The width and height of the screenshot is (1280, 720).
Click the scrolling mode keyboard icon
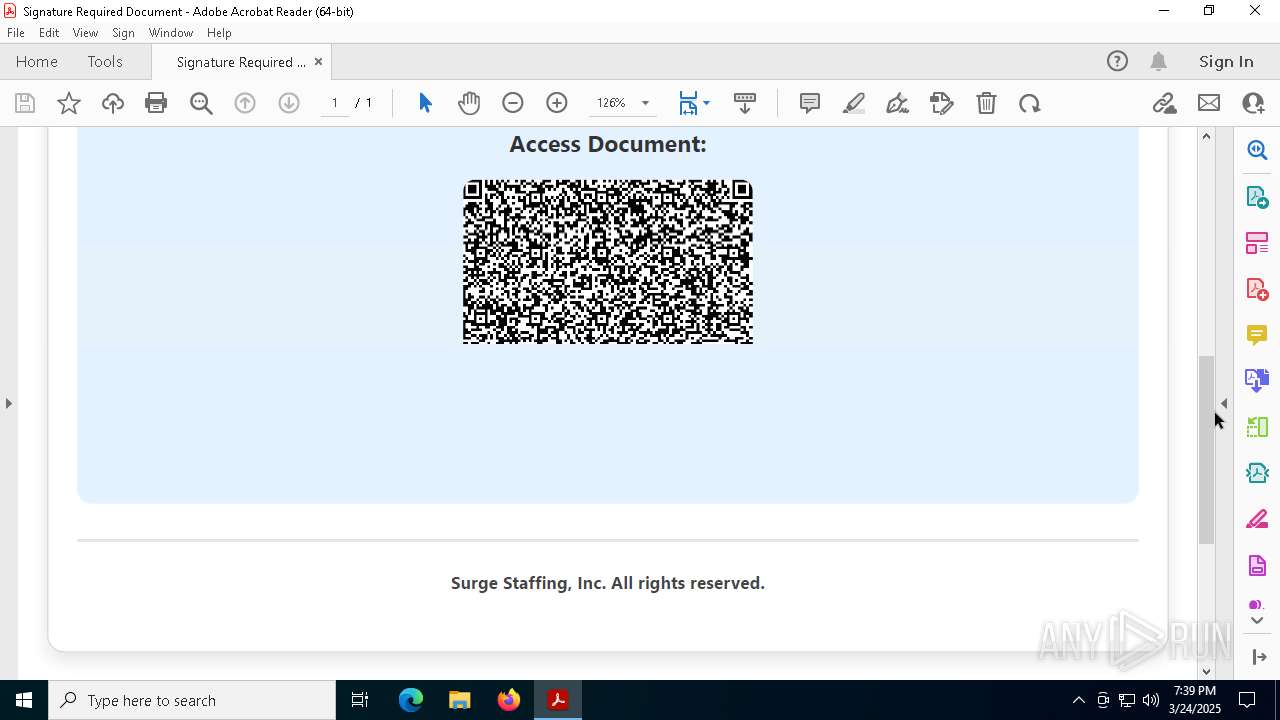(x=745, y=103)
